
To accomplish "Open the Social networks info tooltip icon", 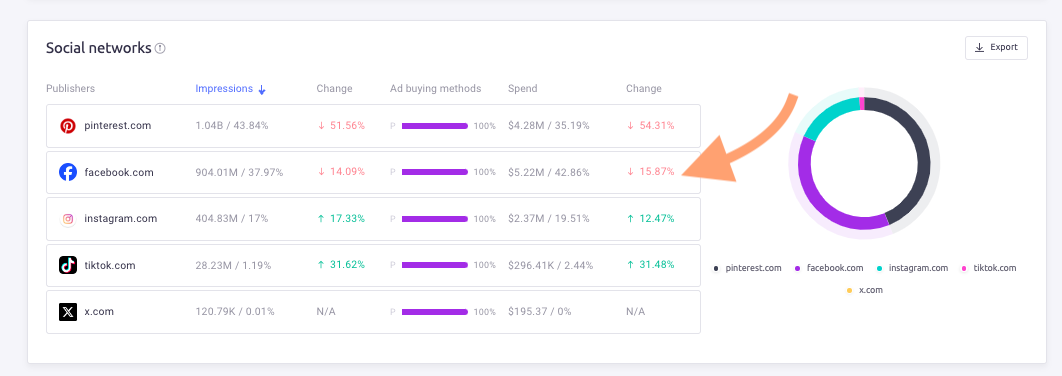I will tap(160, 48).
